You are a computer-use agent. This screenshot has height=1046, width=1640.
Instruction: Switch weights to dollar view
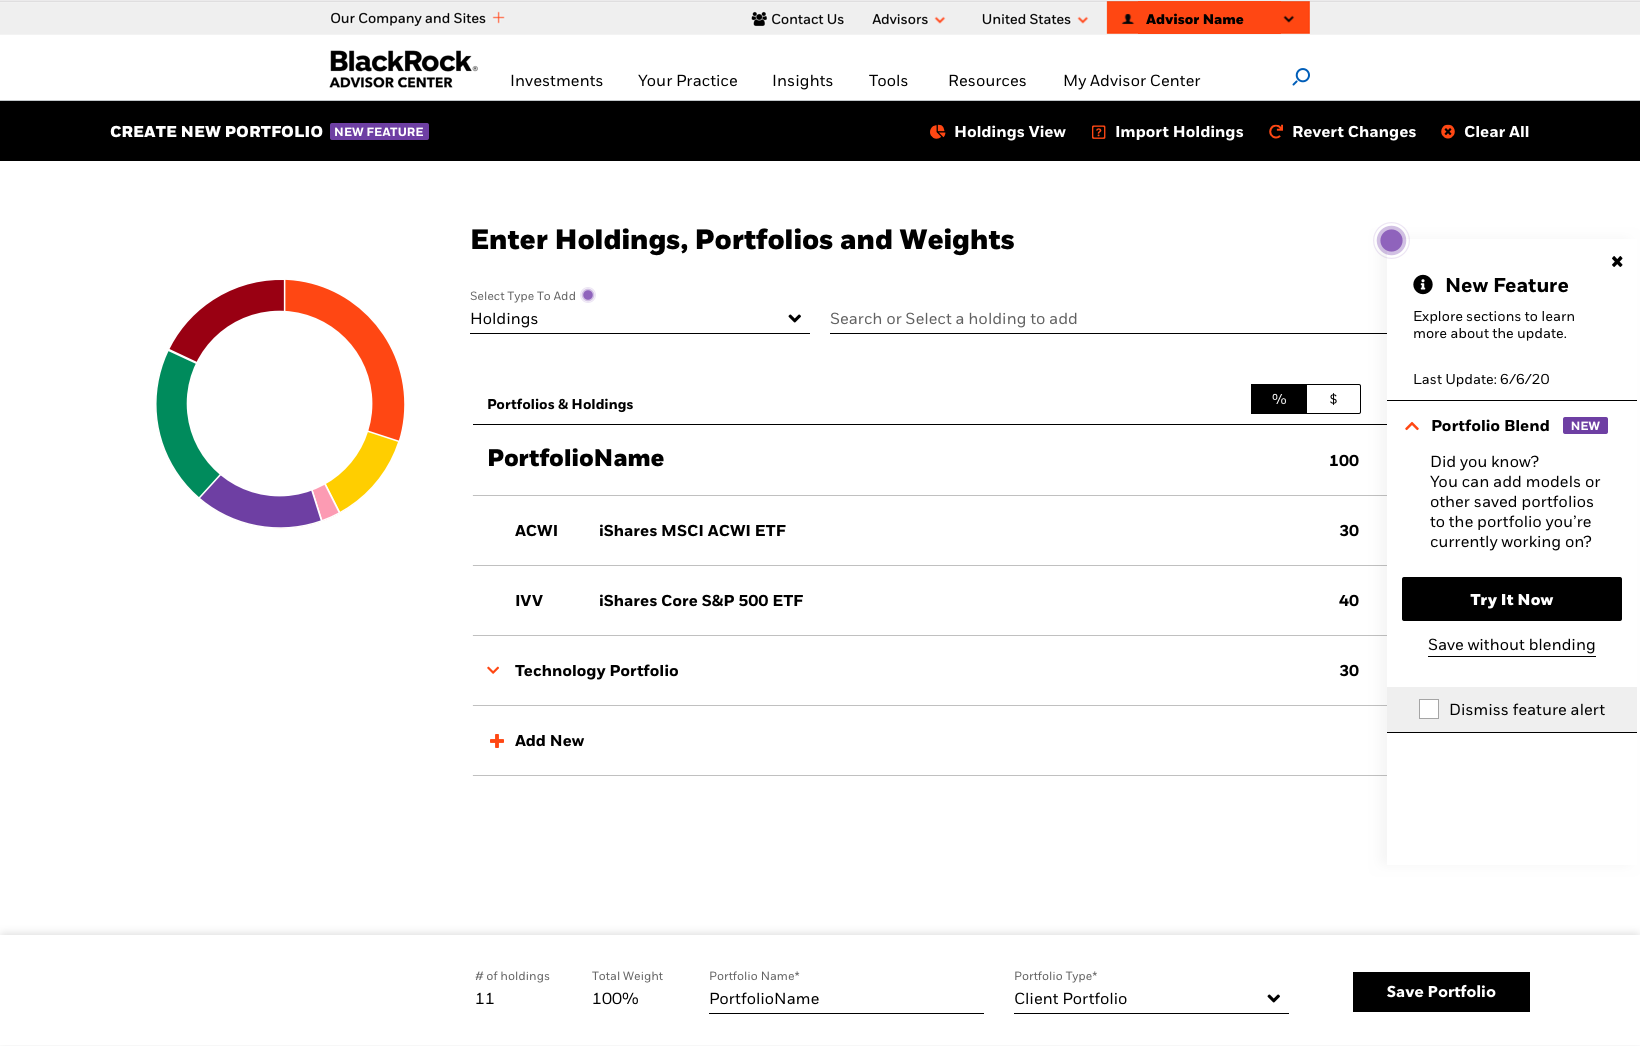(x=1333, y=399)
